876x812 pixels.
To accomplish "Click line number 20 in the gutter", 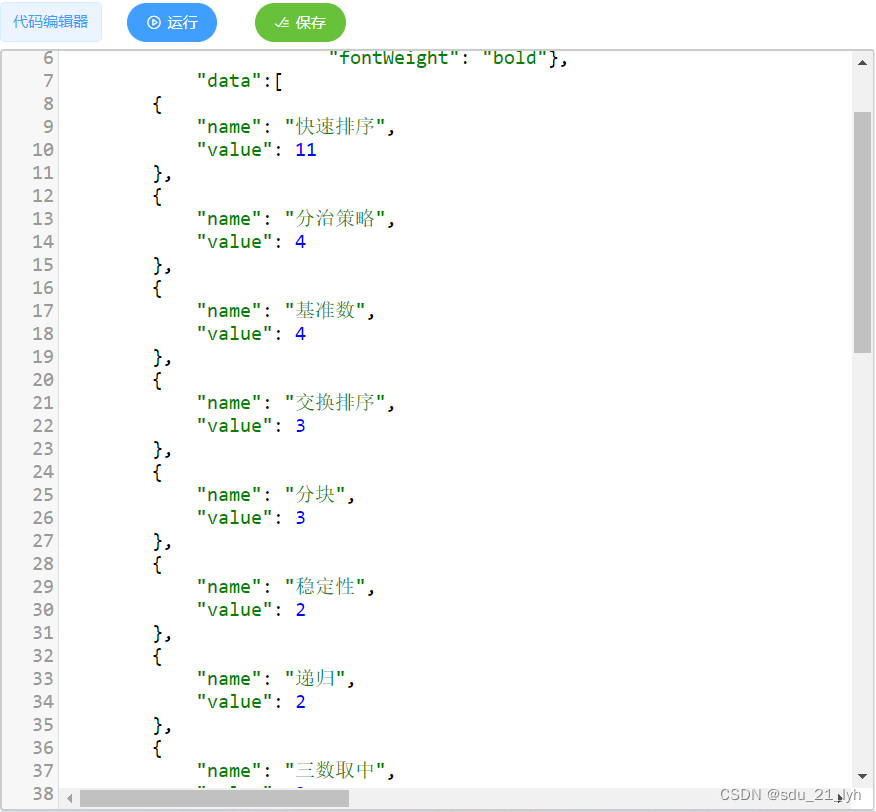I will [42, 380].
